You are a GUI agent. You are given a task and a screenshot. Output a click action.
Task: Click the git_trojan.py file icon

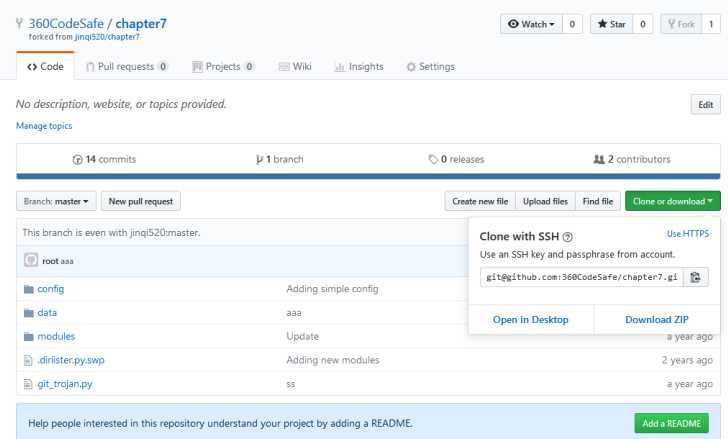[x=28, y=384]
